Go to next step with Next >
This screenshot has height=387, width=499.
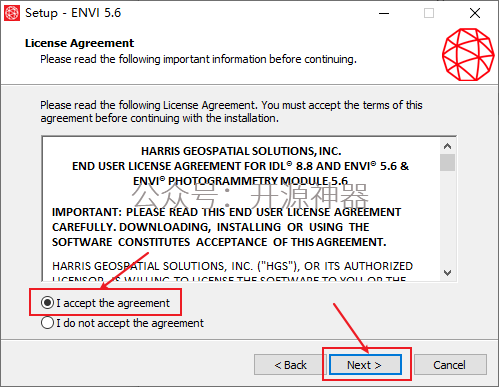[365, 365]
